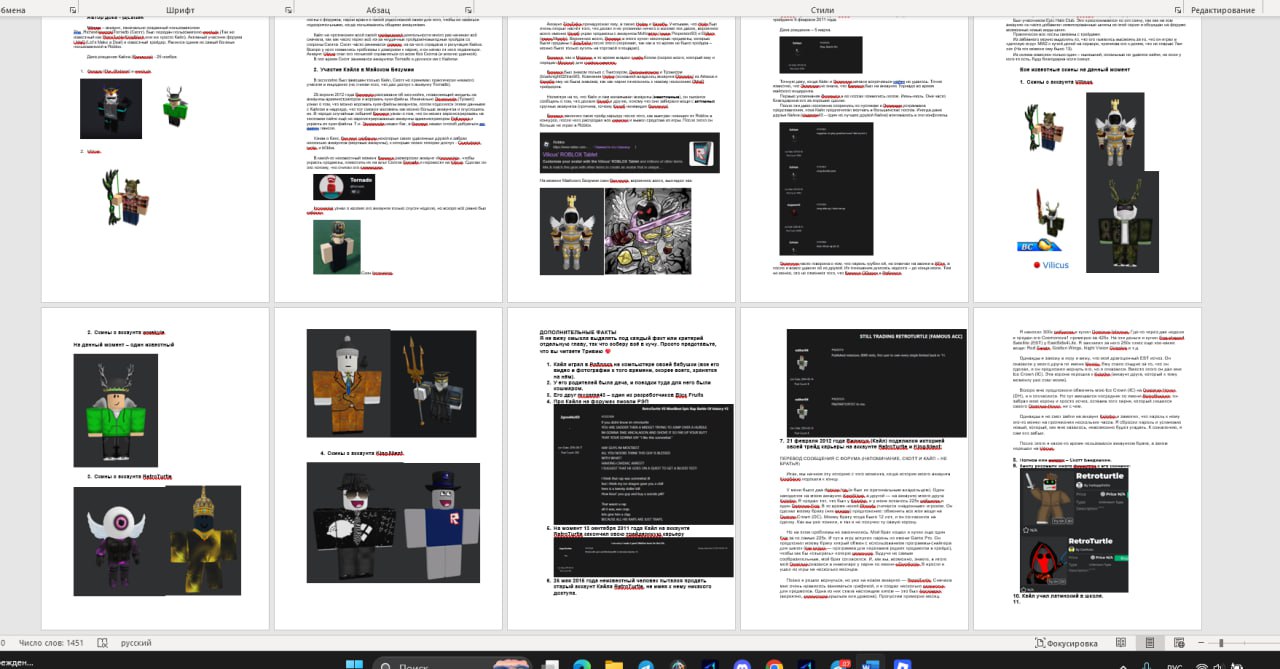Enable Focus mode 'Фокусировка'

tap(1066, 643)
